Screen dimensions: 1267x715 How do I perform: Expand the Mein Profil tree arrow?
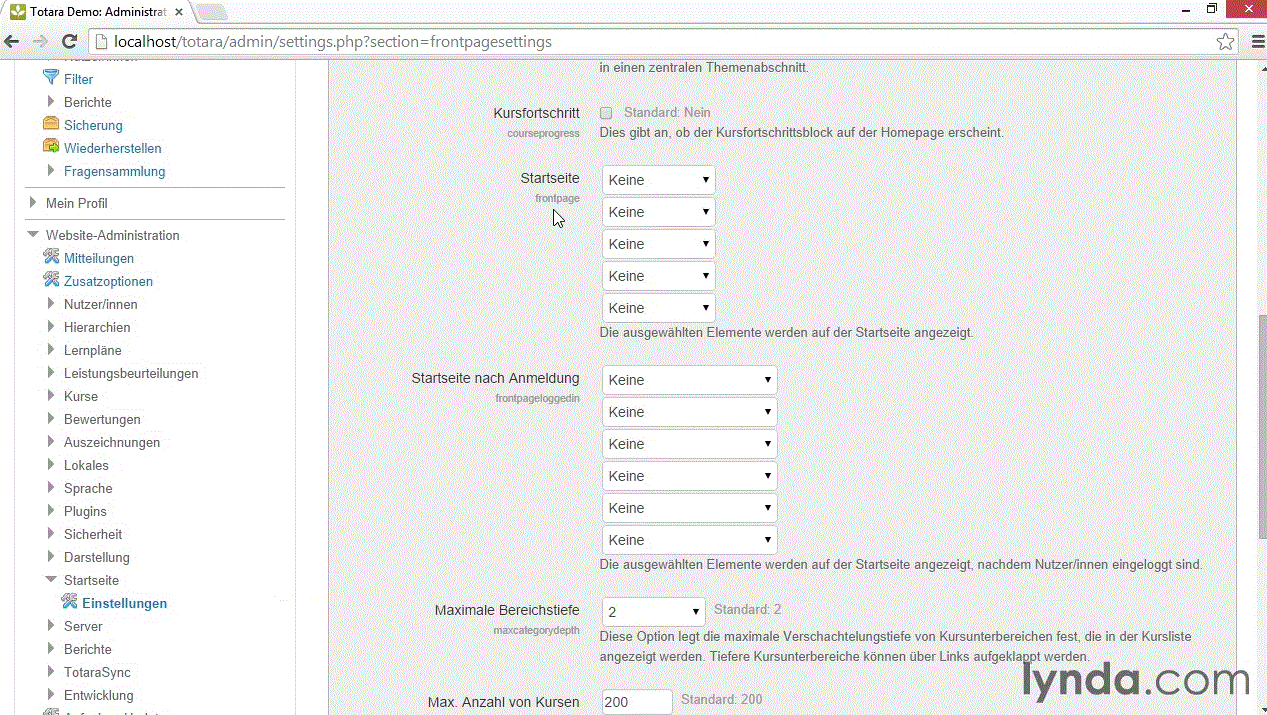[x=33, y=203]
